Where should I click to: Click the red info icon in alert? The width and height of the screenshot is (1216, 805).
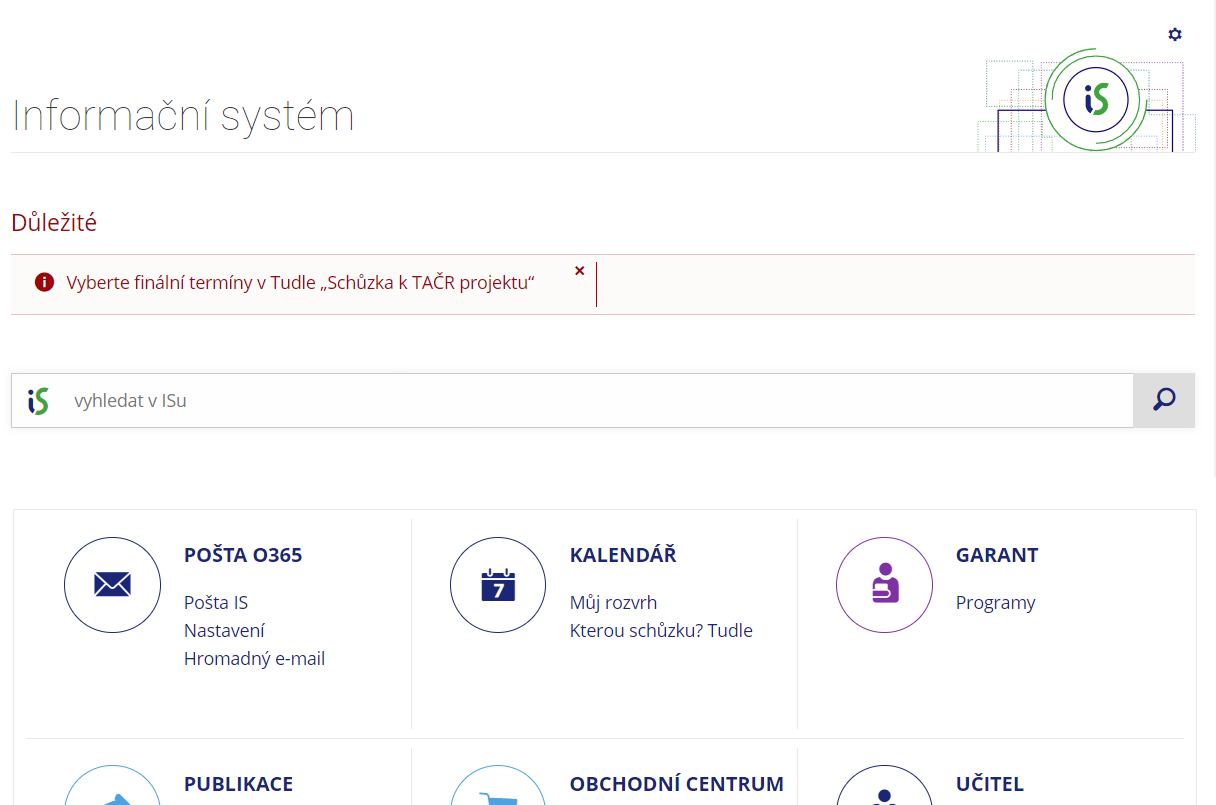click(44, 283)
